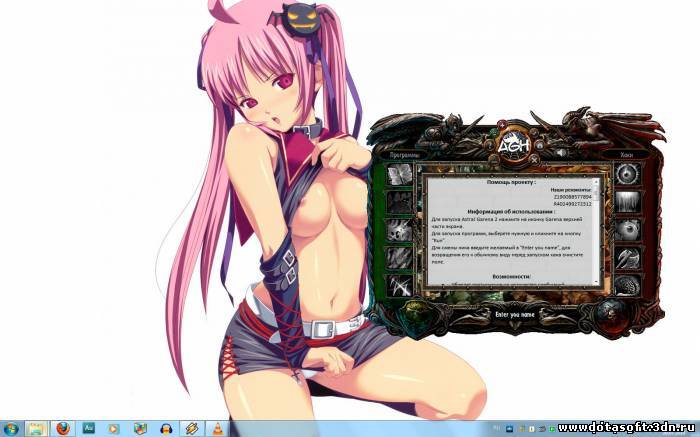The height and width of the screenshot is (437, 700).
Task: Click the Информация об использовании heading
Action: [511, 212]
